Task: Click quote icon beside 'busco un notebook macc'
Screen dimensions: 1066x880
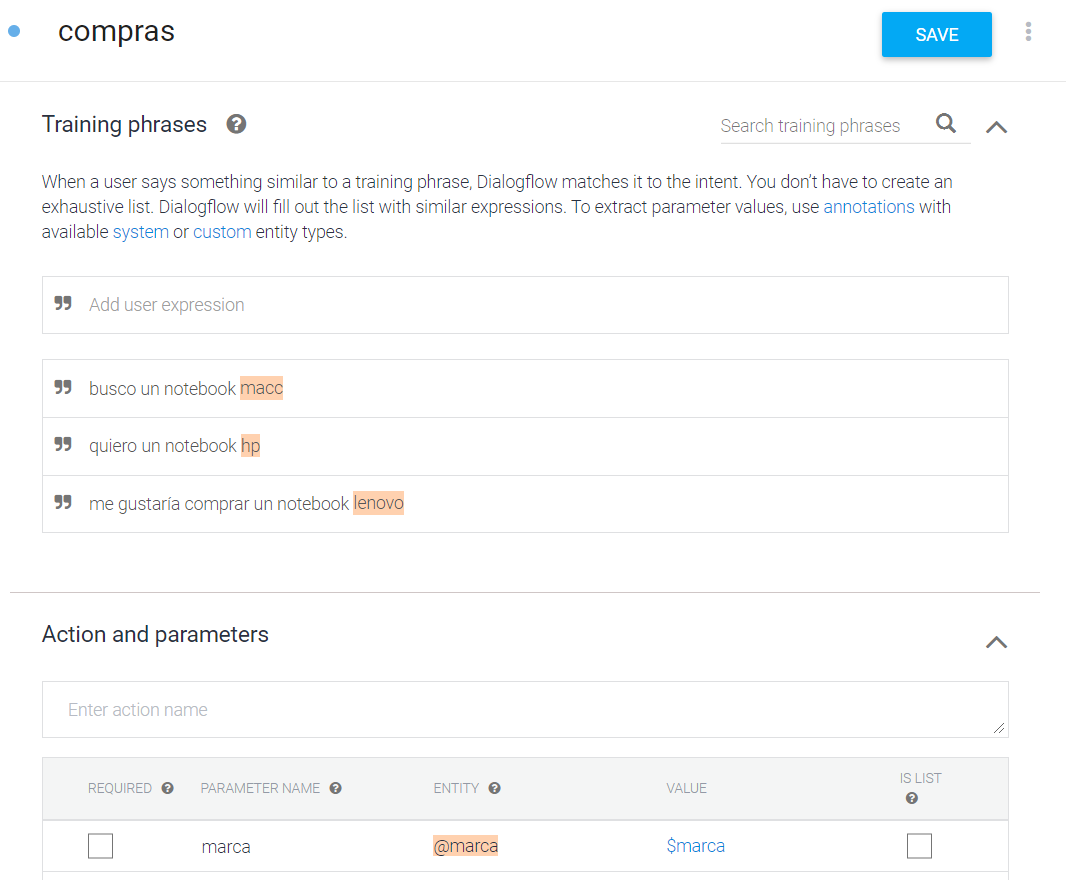Action: coord(63,388)
